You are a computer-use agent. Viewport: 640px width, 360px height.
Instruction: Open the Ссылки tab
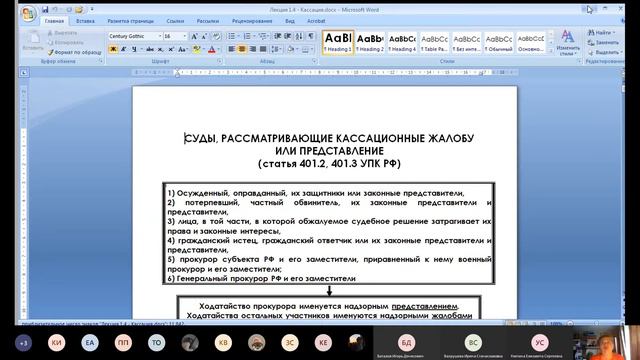click(x=175, y=21)
